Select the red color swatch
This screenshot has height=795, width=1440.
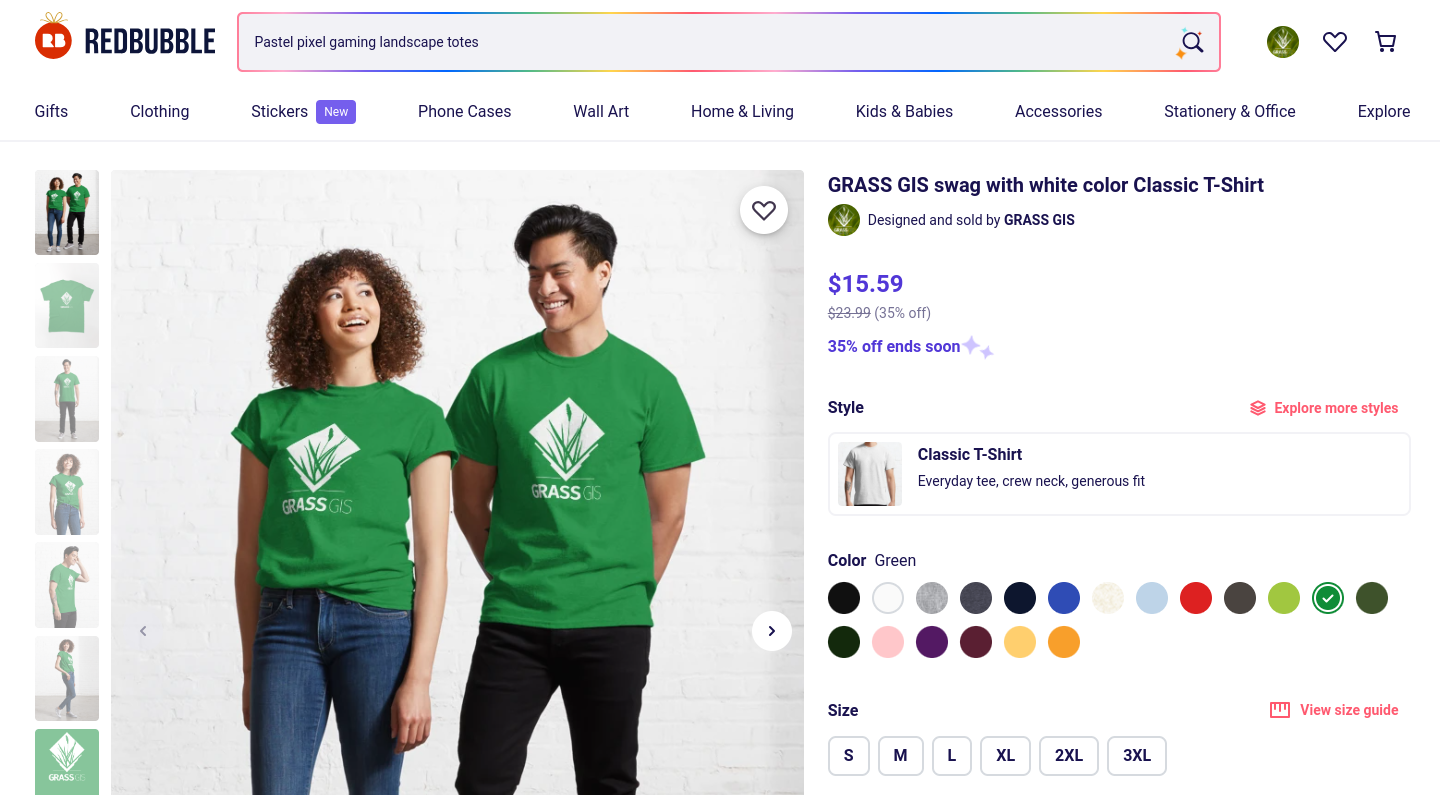[1195, 598]
